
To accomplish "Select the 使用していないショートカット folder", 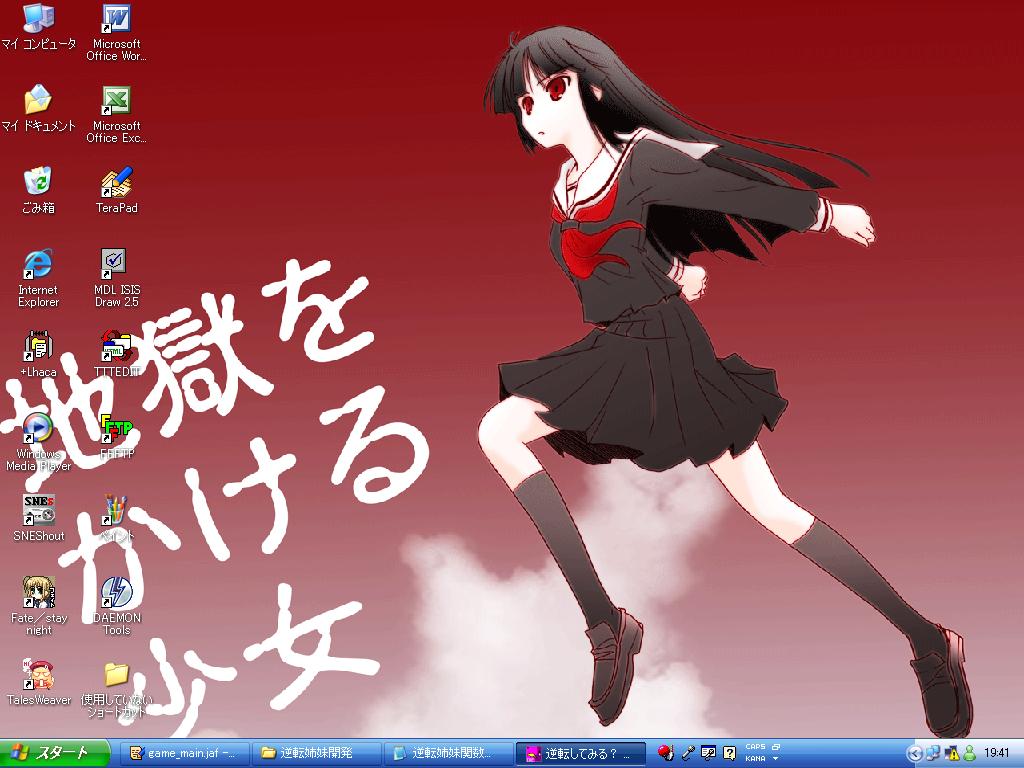I will point(116,689).
